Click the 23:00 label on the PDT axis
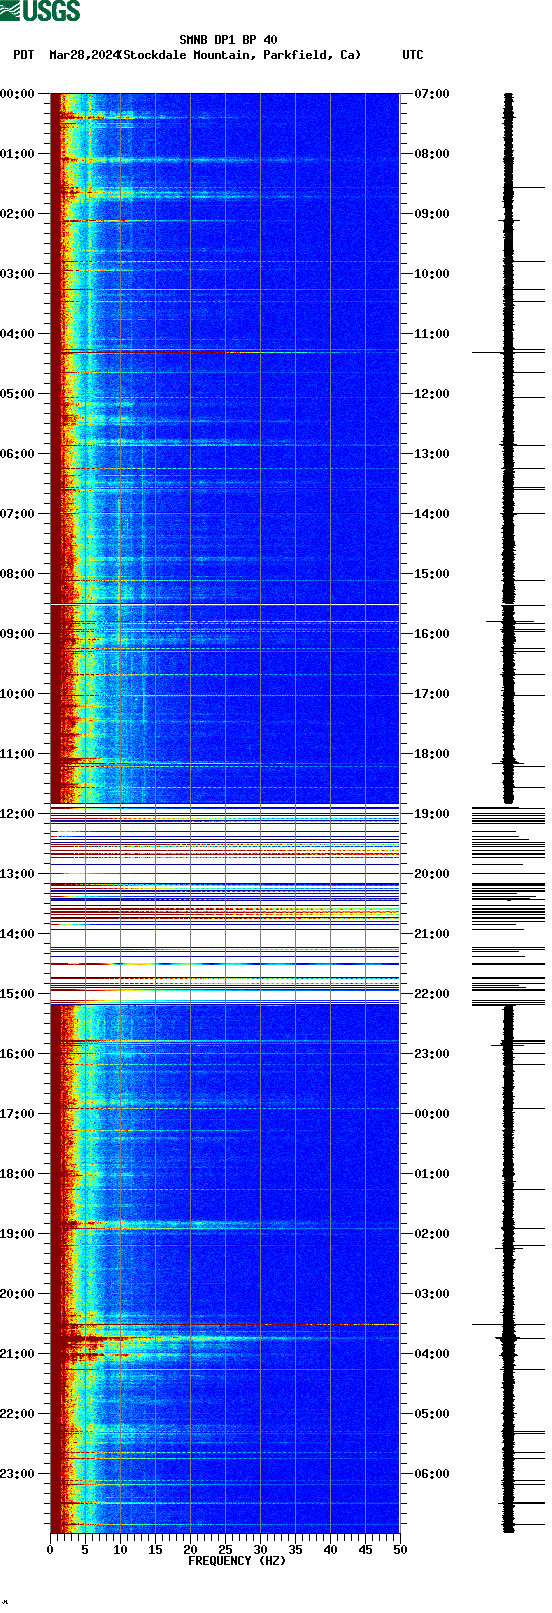552x1613 pixels. [17, 1474]
